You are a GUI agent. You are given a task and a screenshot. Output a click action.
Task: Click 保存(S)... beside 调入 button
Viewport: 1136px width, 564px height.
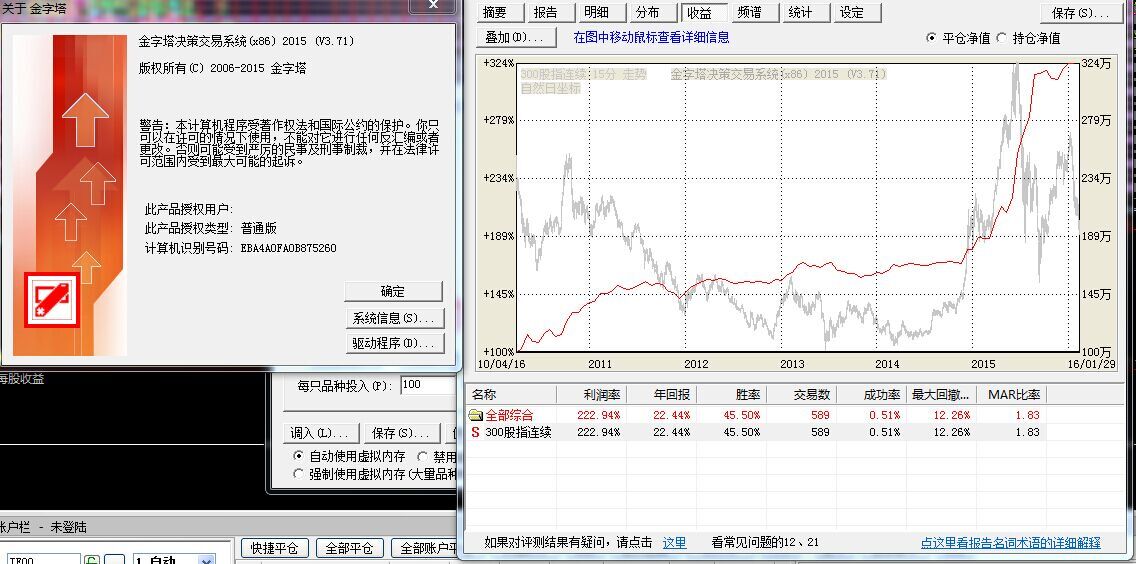[401, 433]
